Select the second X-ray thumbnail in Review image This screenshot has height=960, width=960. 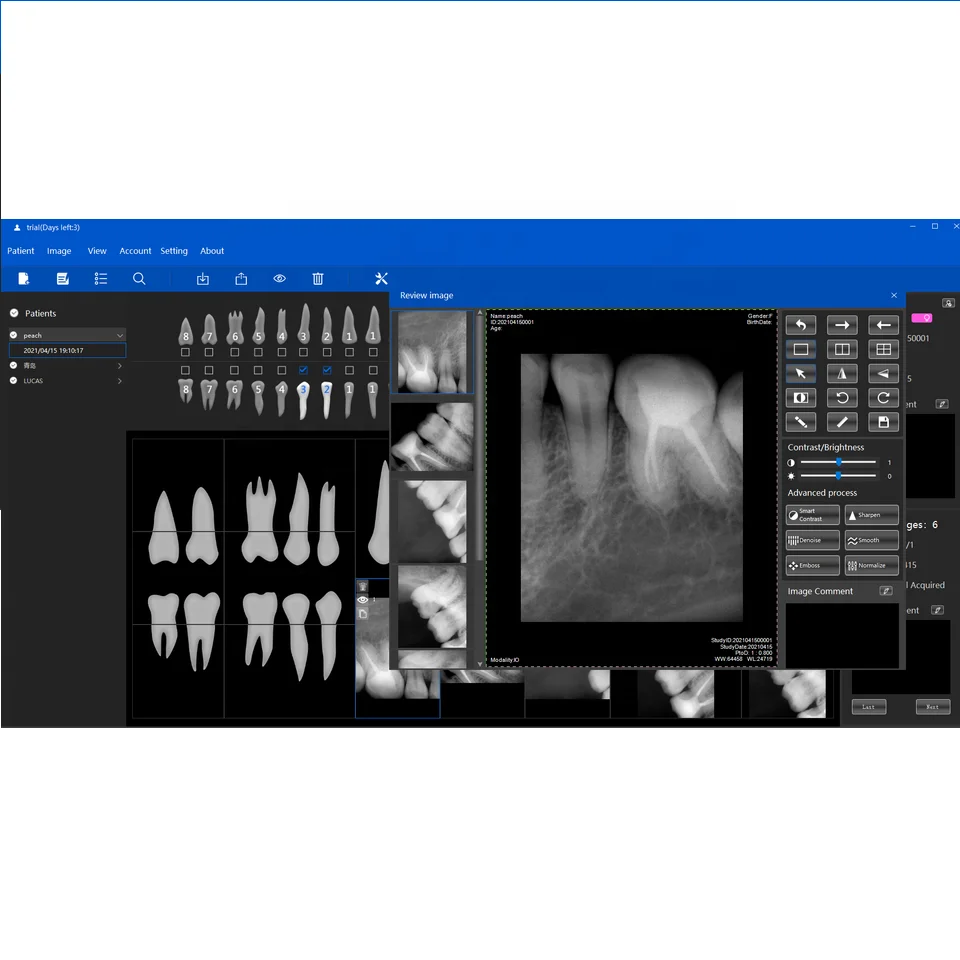click(x=432, y=437)
